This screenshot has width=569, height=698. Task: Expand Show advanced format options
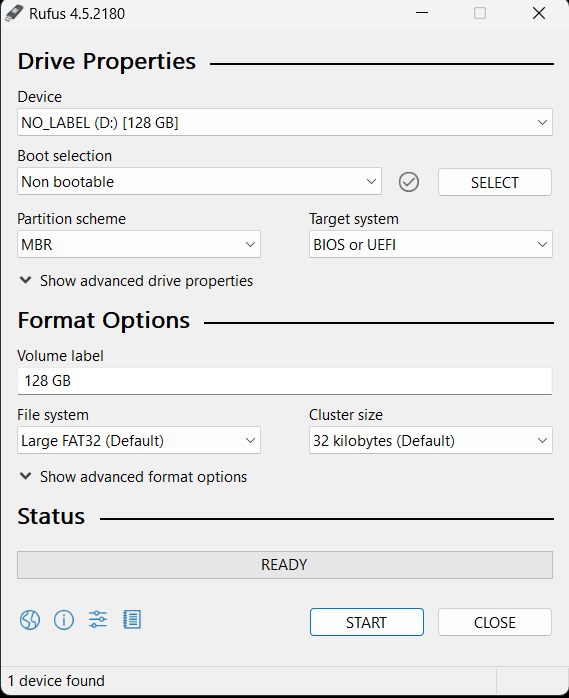[133, 477]
